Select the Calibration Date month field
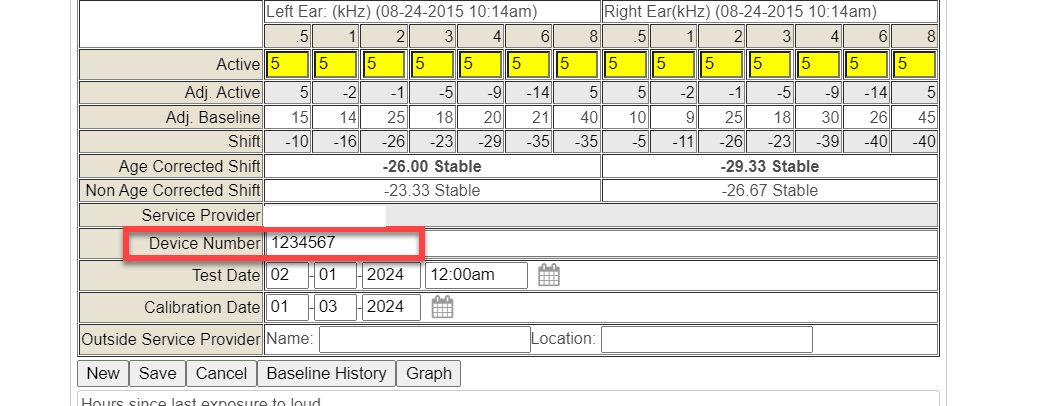1040x406 pixels. [287, 306]
